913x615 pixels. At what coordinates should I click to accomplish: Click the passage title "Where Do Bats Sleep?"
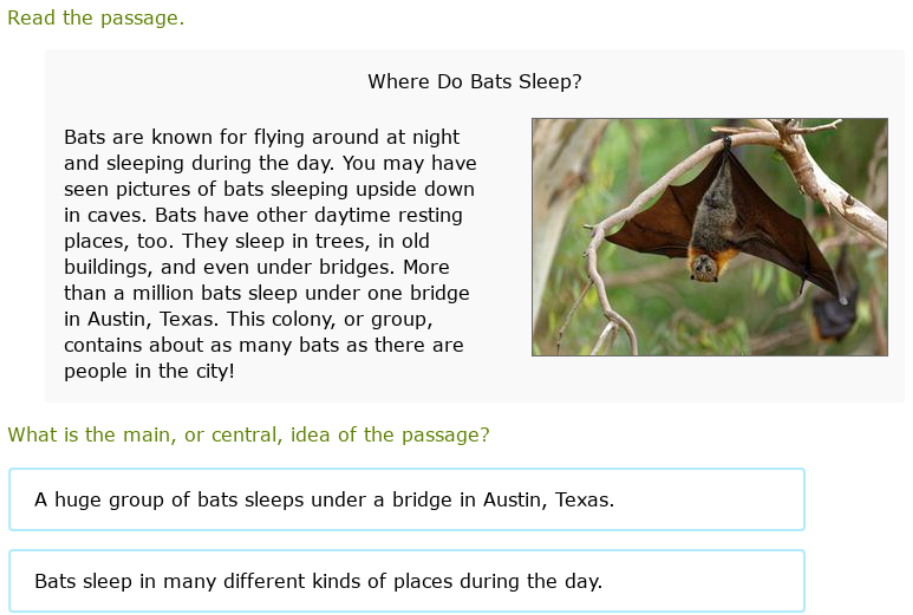tap(474, 82)
